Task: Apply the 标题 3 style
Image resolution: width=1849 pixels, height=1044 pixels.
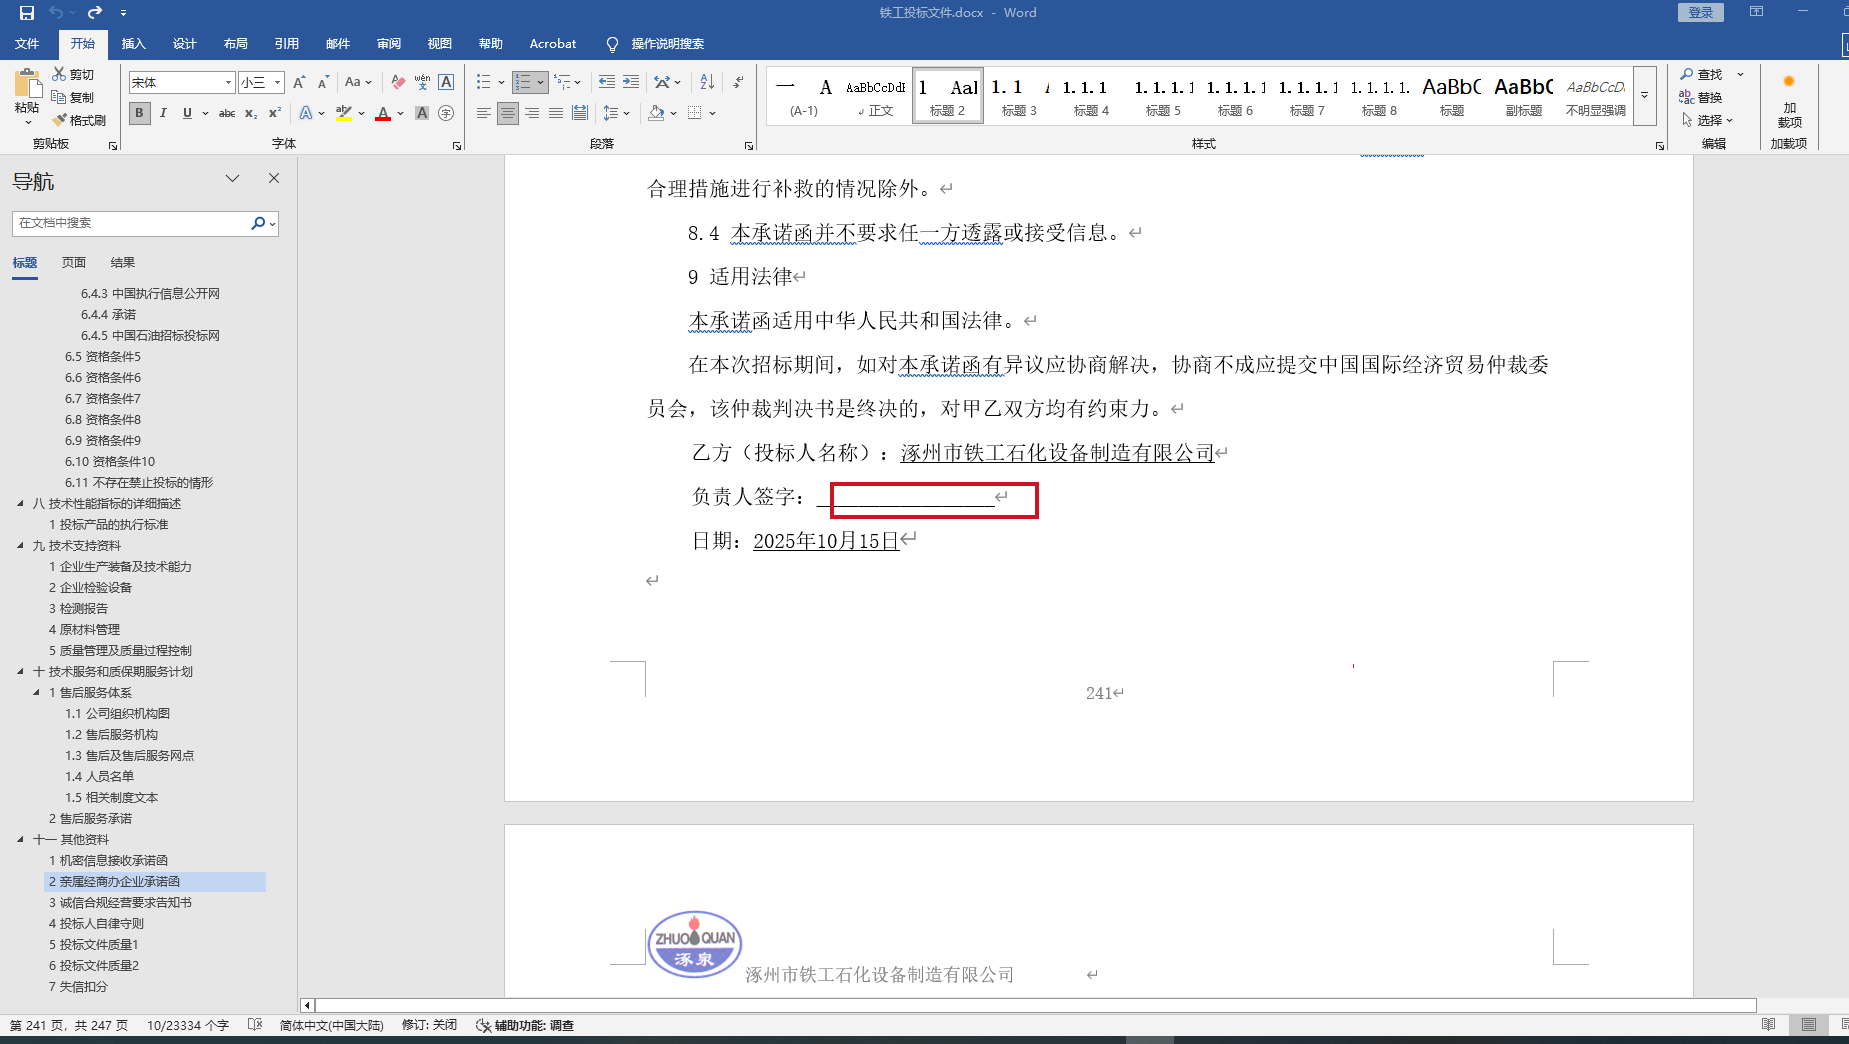Action: [x=1019, y=97]
